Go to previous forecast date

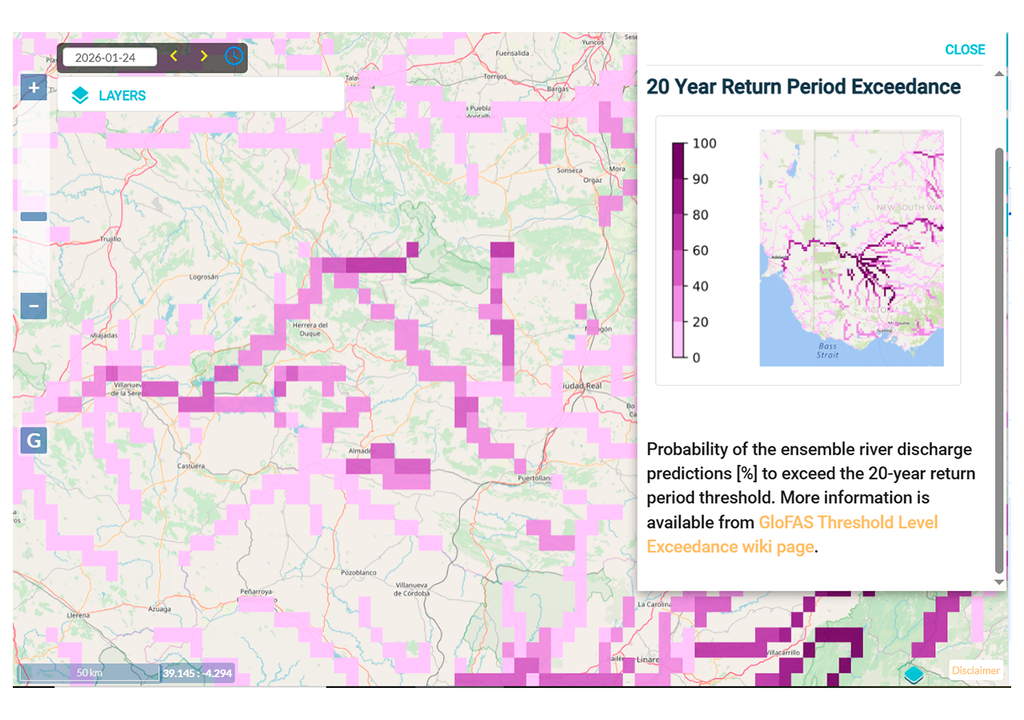point(173,56)
